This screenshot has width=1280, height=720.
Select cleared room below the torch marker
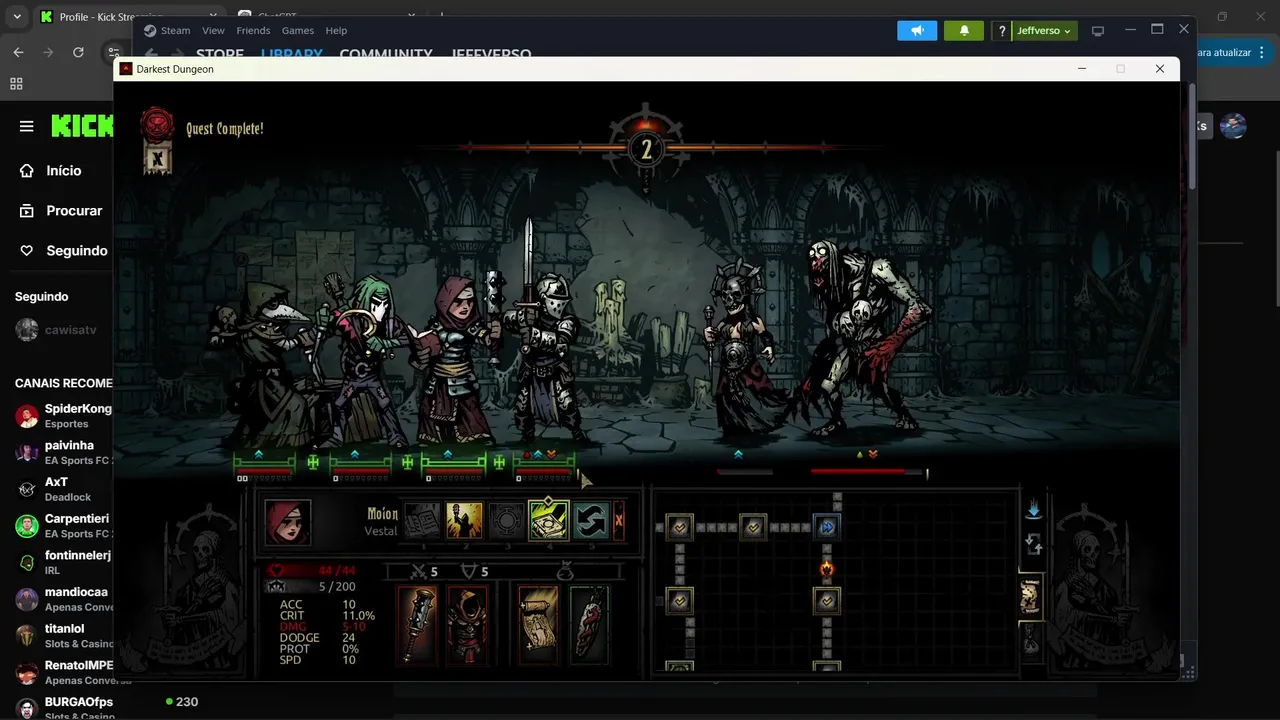click(x=826, y=601)
